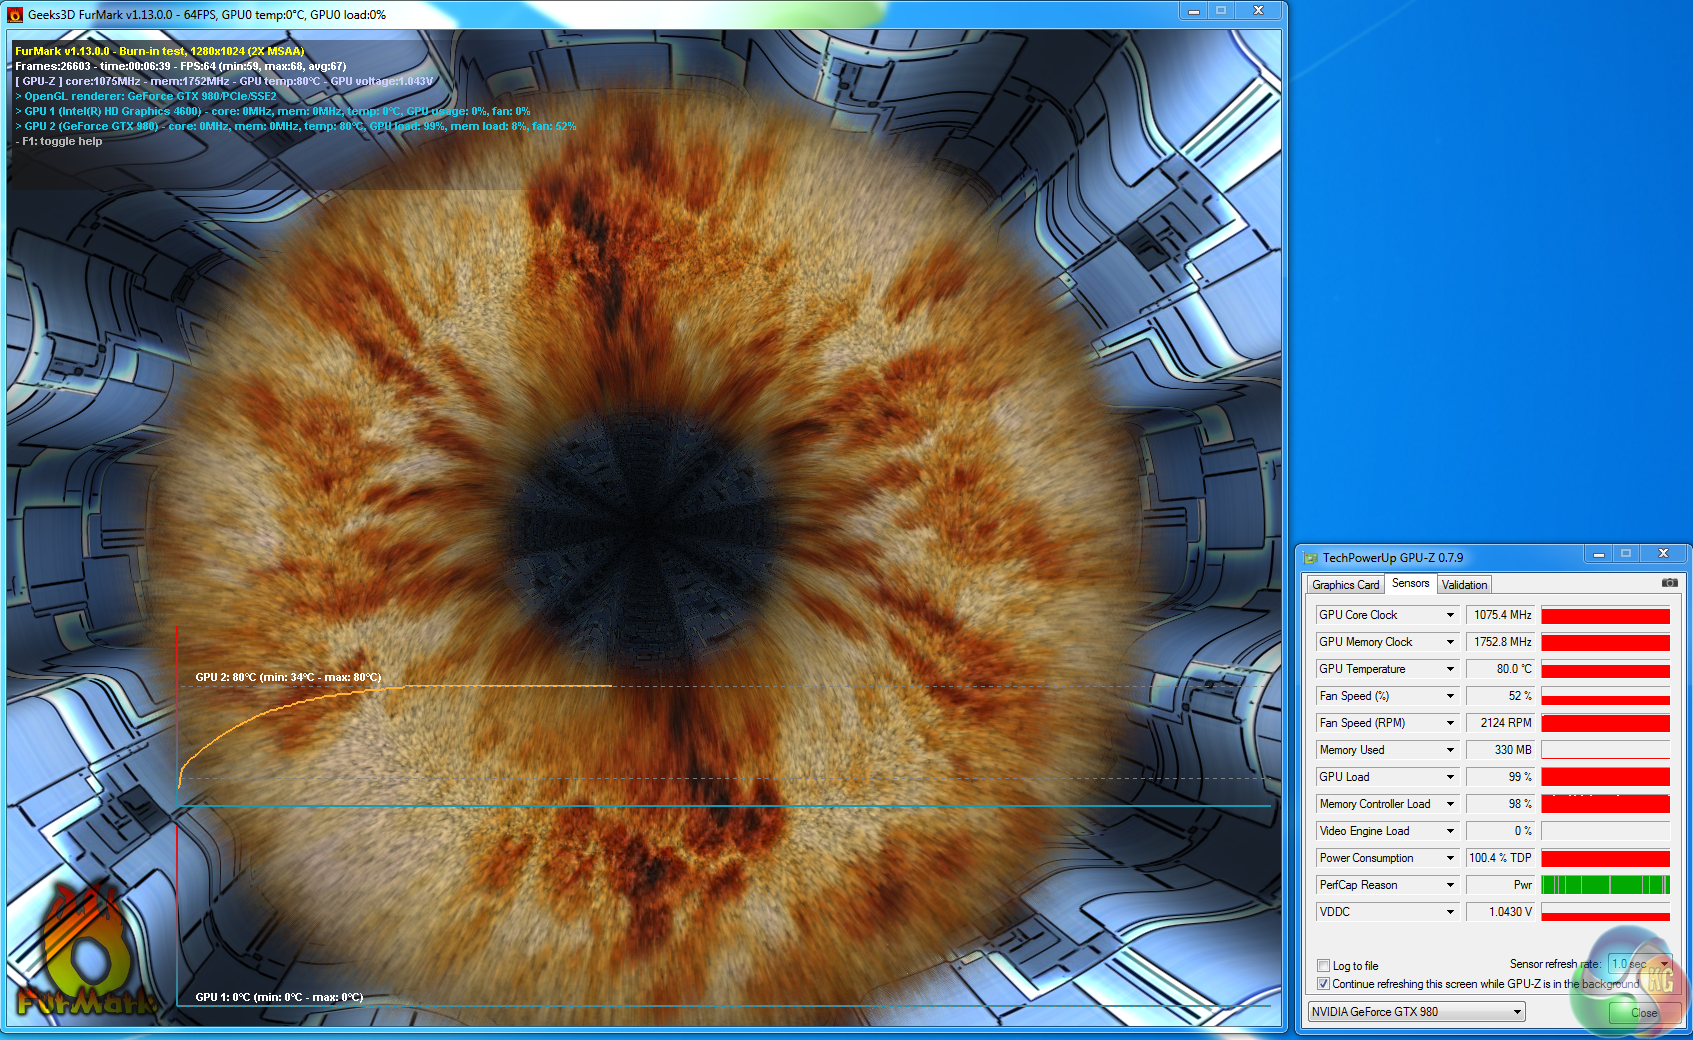This screenshot has height=1040, width=1693.
Task: Click the Pwr PerfCap reason value
Action: pos(1501,885)
